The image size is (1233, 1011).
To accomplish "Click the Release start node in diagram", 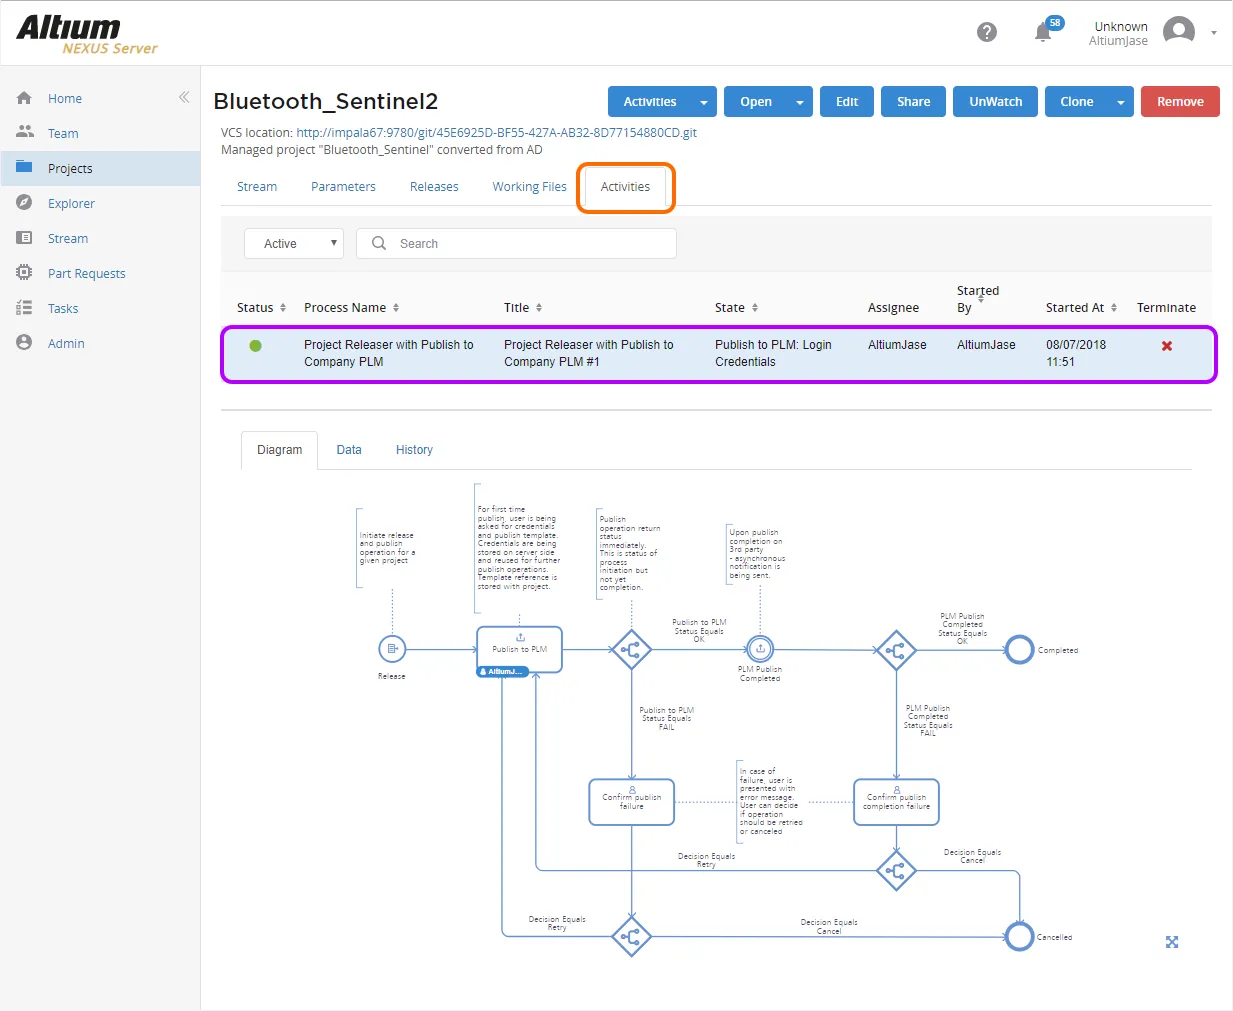I will (392, 649).
